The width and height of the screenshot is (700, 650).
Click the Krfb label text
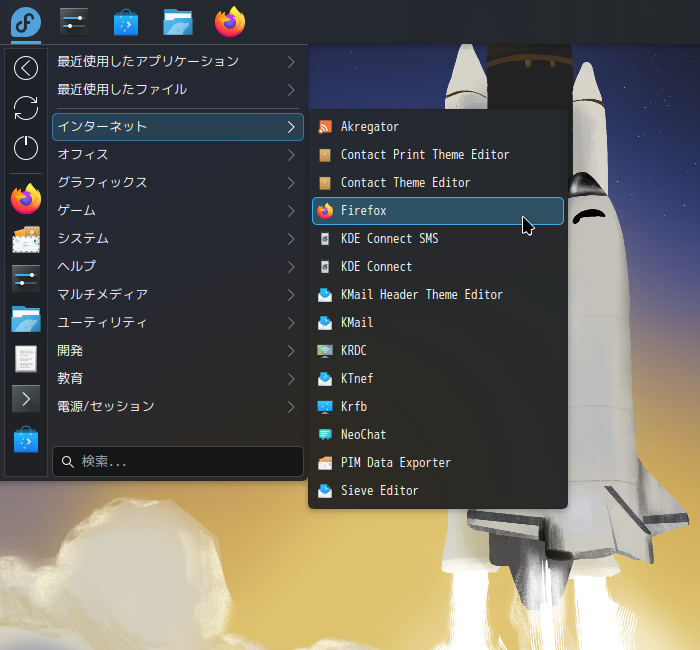pos(354,407)
